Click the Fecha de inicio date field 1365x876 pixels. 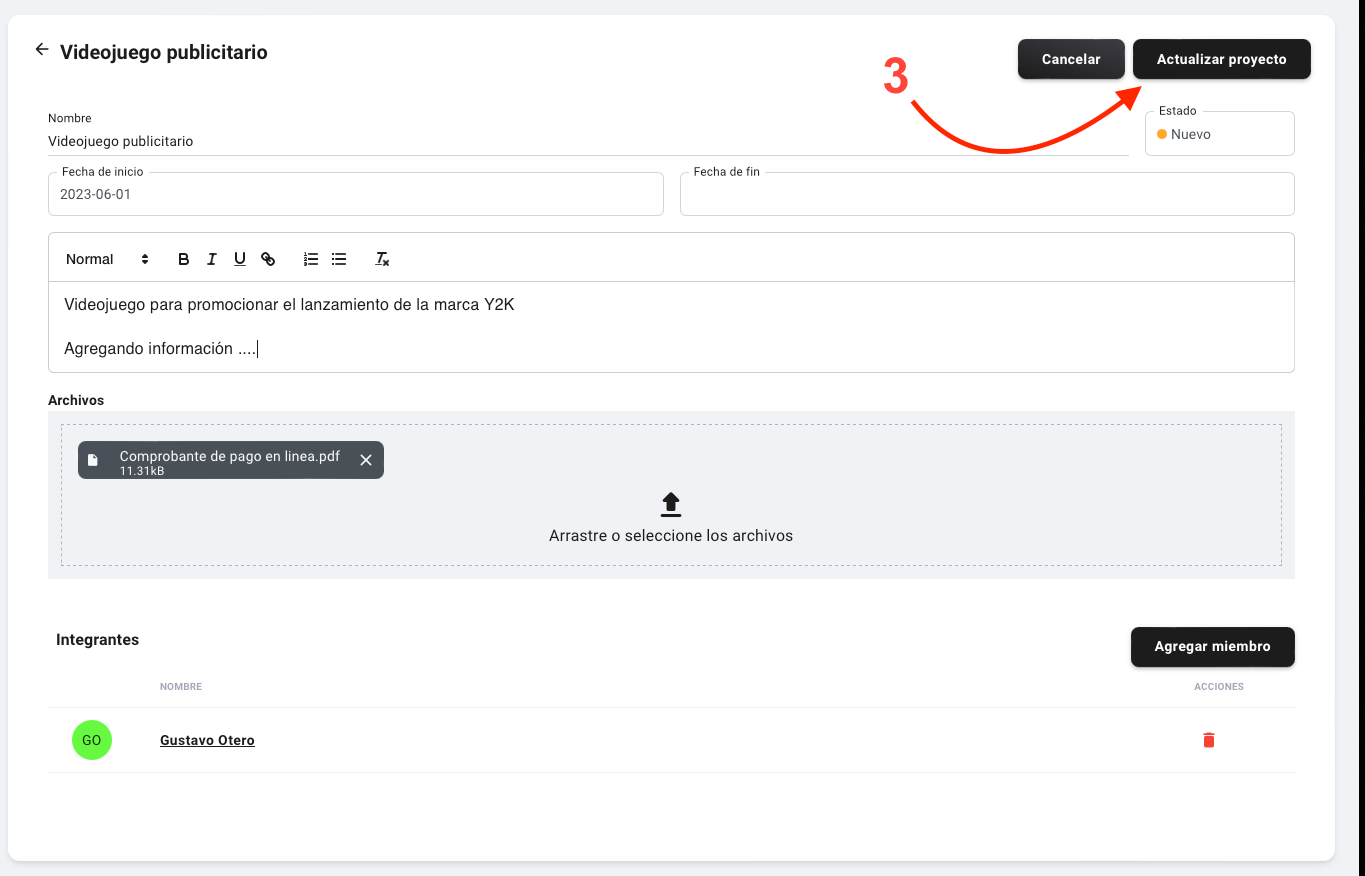point(355,194)
